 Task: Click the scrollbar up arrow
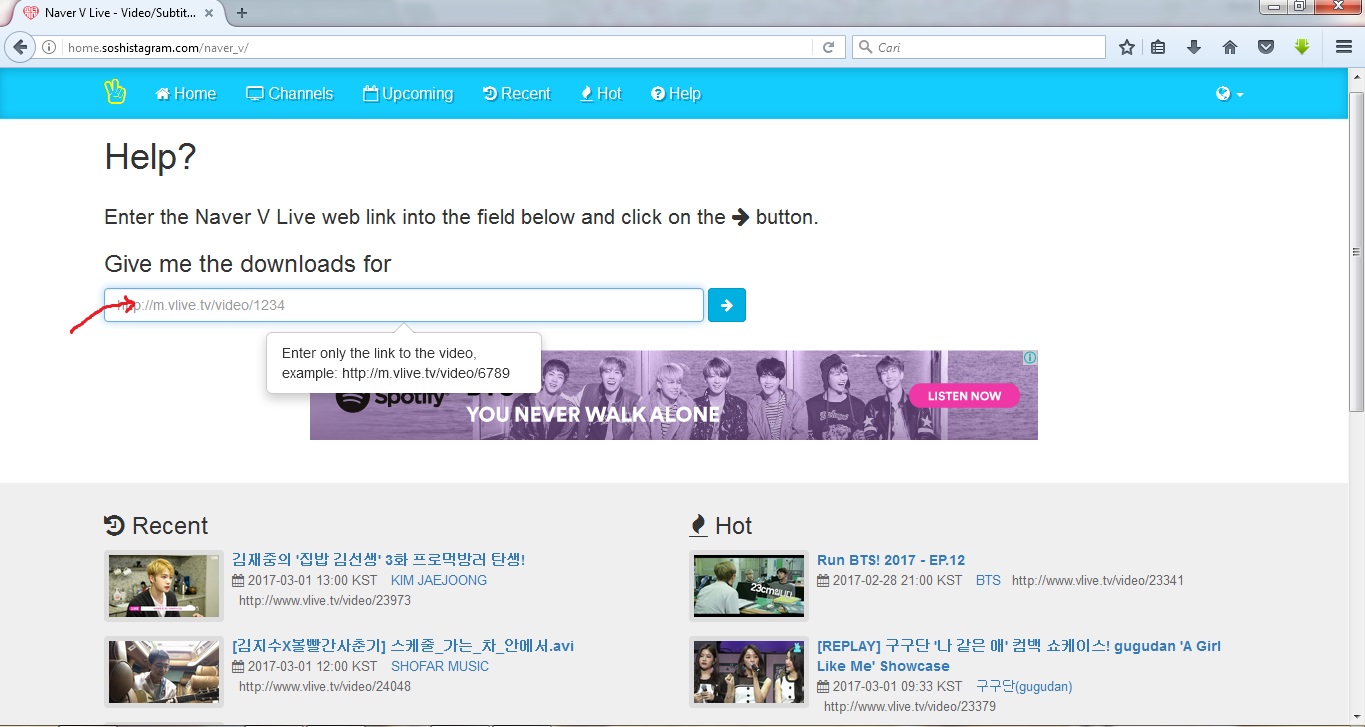1356,77
